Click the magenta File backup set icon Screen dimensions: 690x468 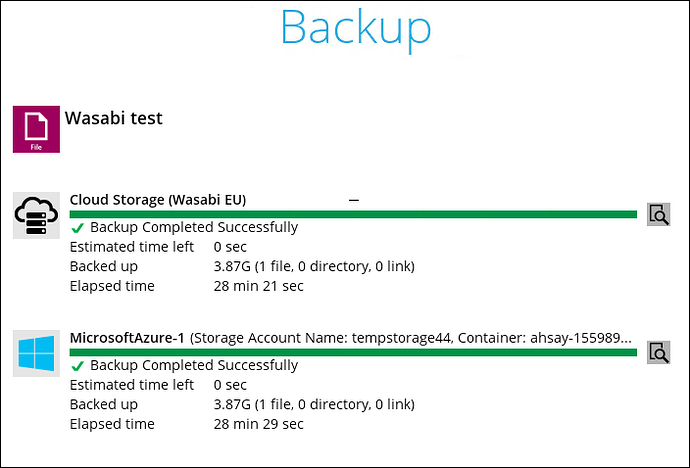tap(36, 129)
